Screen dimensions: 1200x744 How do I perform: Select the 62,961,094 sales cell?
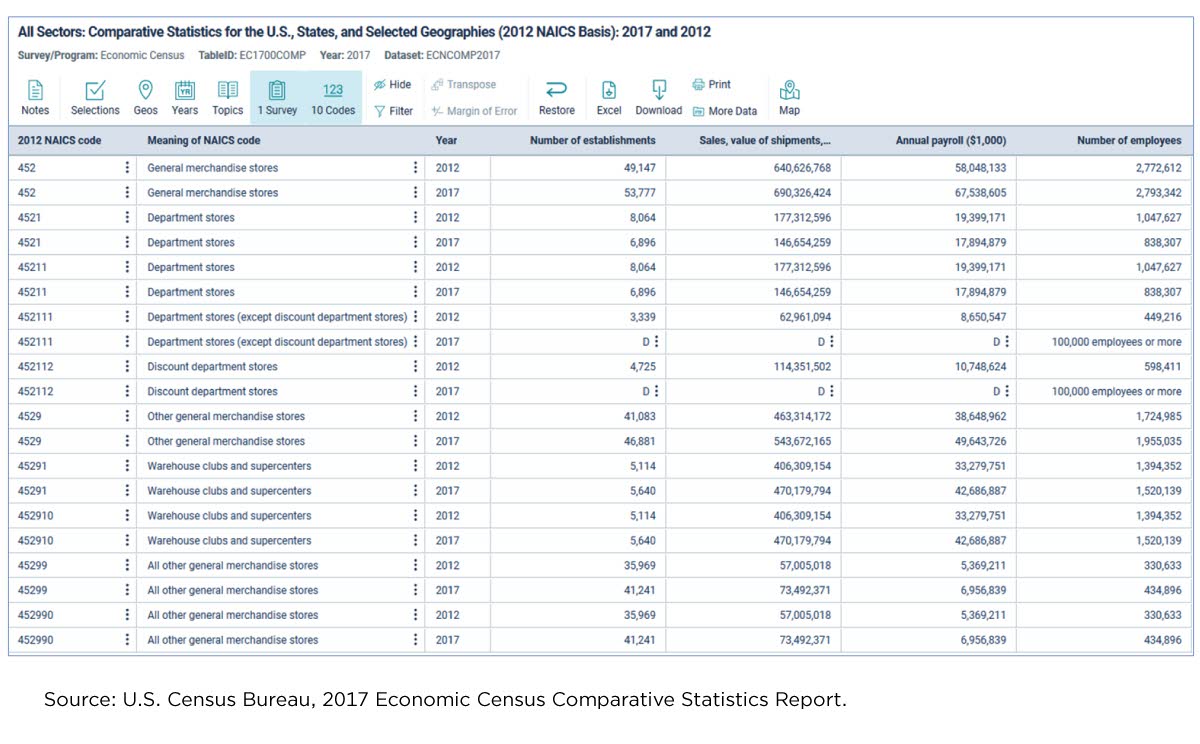[753, 317]
